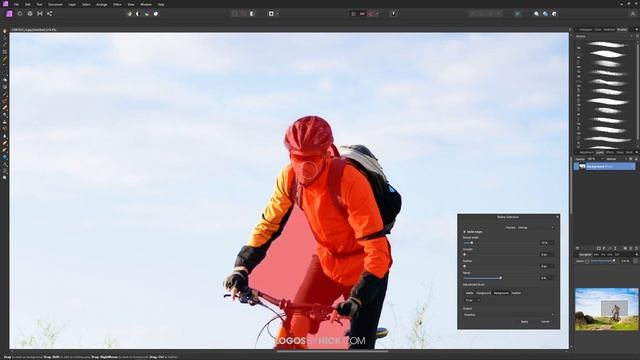Viewport: 640px width, 360px height.
Task: Click the Invert Pixel Selection toolbar icon
Action: coord(252,13)
